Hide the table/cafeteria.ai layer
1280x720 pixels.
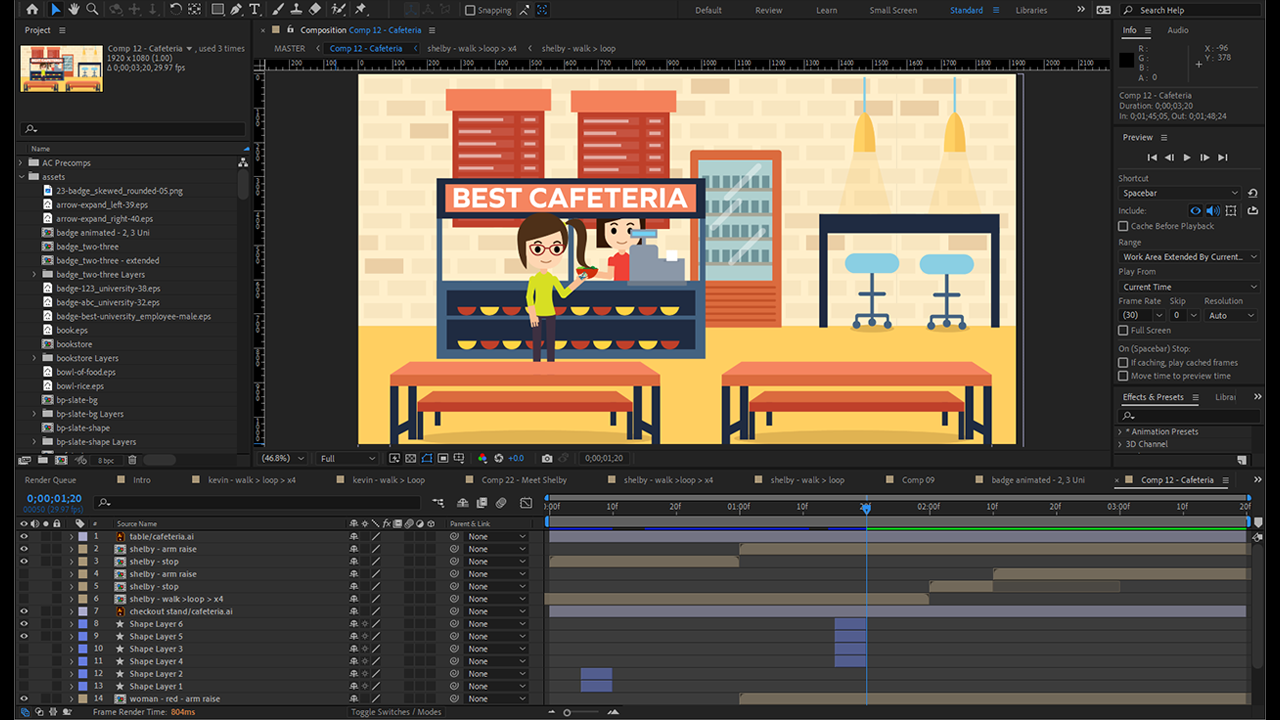[x=24, y=536]
